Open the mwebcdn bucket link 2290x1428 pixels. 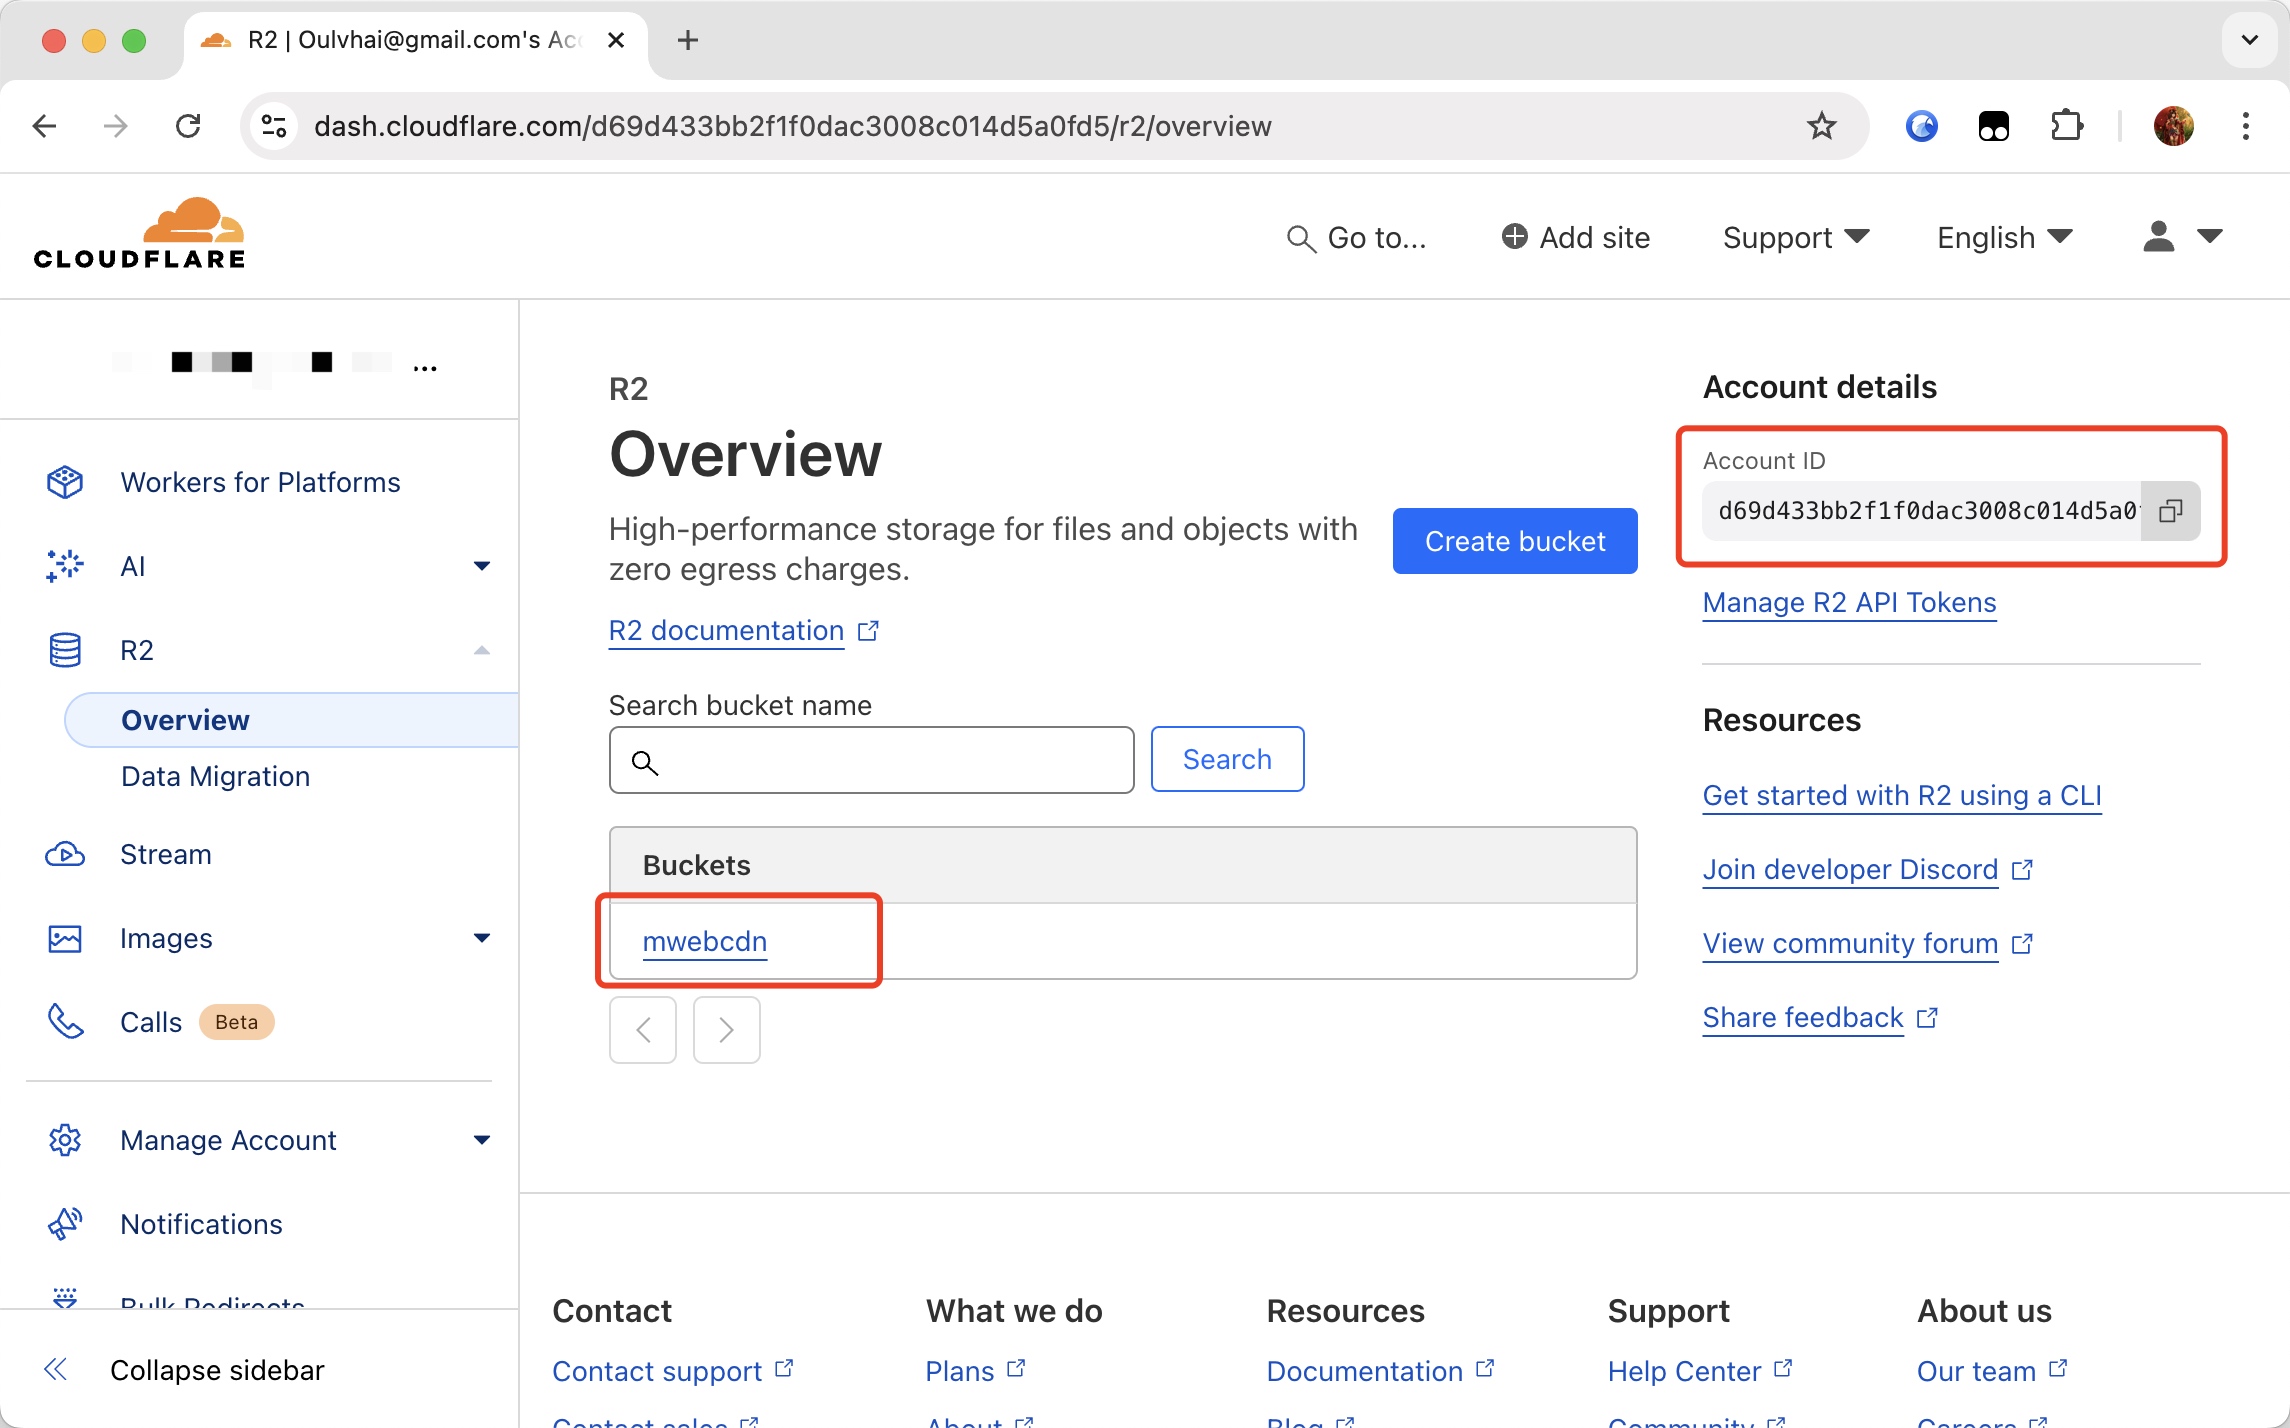704,941
